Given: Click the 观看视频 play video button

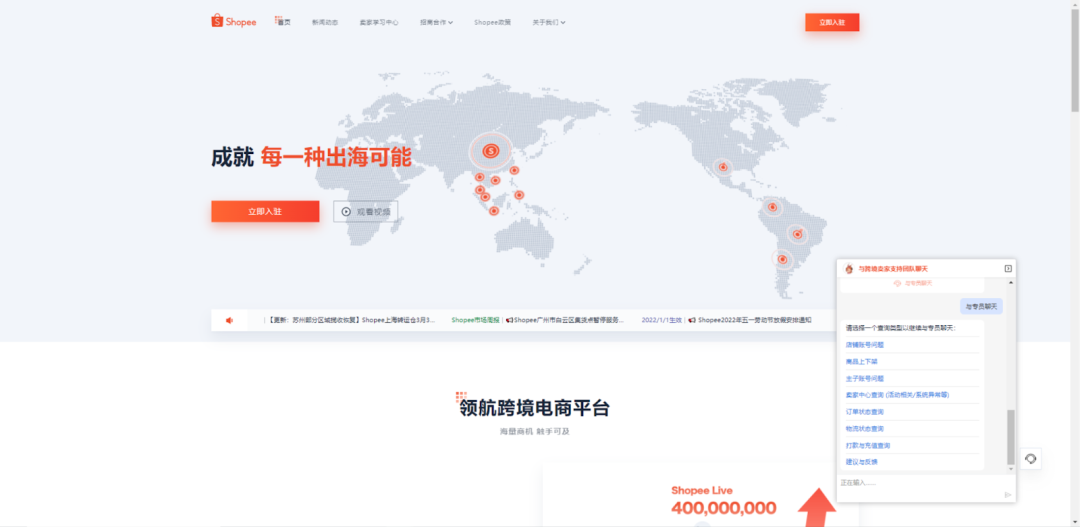Looking at the screenshot, I should point(365,211).
